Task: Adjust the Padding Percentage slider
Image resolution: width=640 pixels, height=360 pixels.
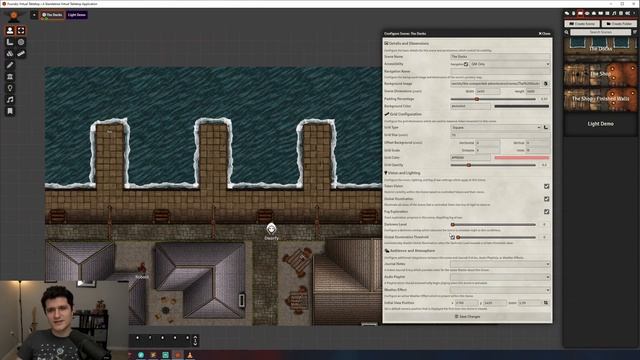Action: (x=493, y=99)
